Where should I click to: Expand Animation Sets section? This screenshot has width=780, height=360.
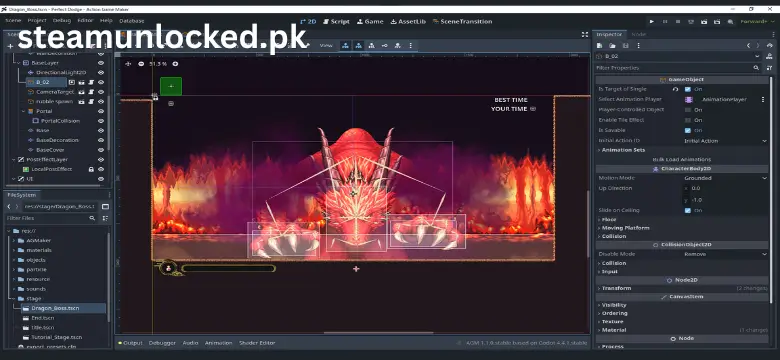[x=623, y=150]
